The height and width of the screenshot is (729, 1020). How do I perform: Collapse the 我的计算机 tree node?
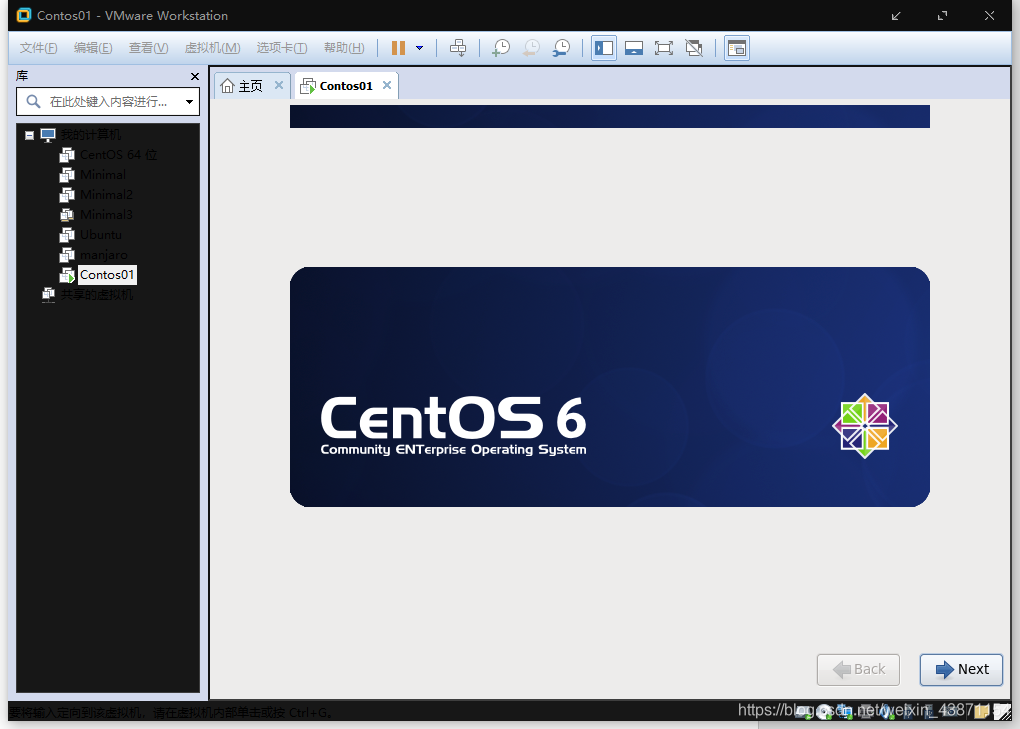pos(29,135)
